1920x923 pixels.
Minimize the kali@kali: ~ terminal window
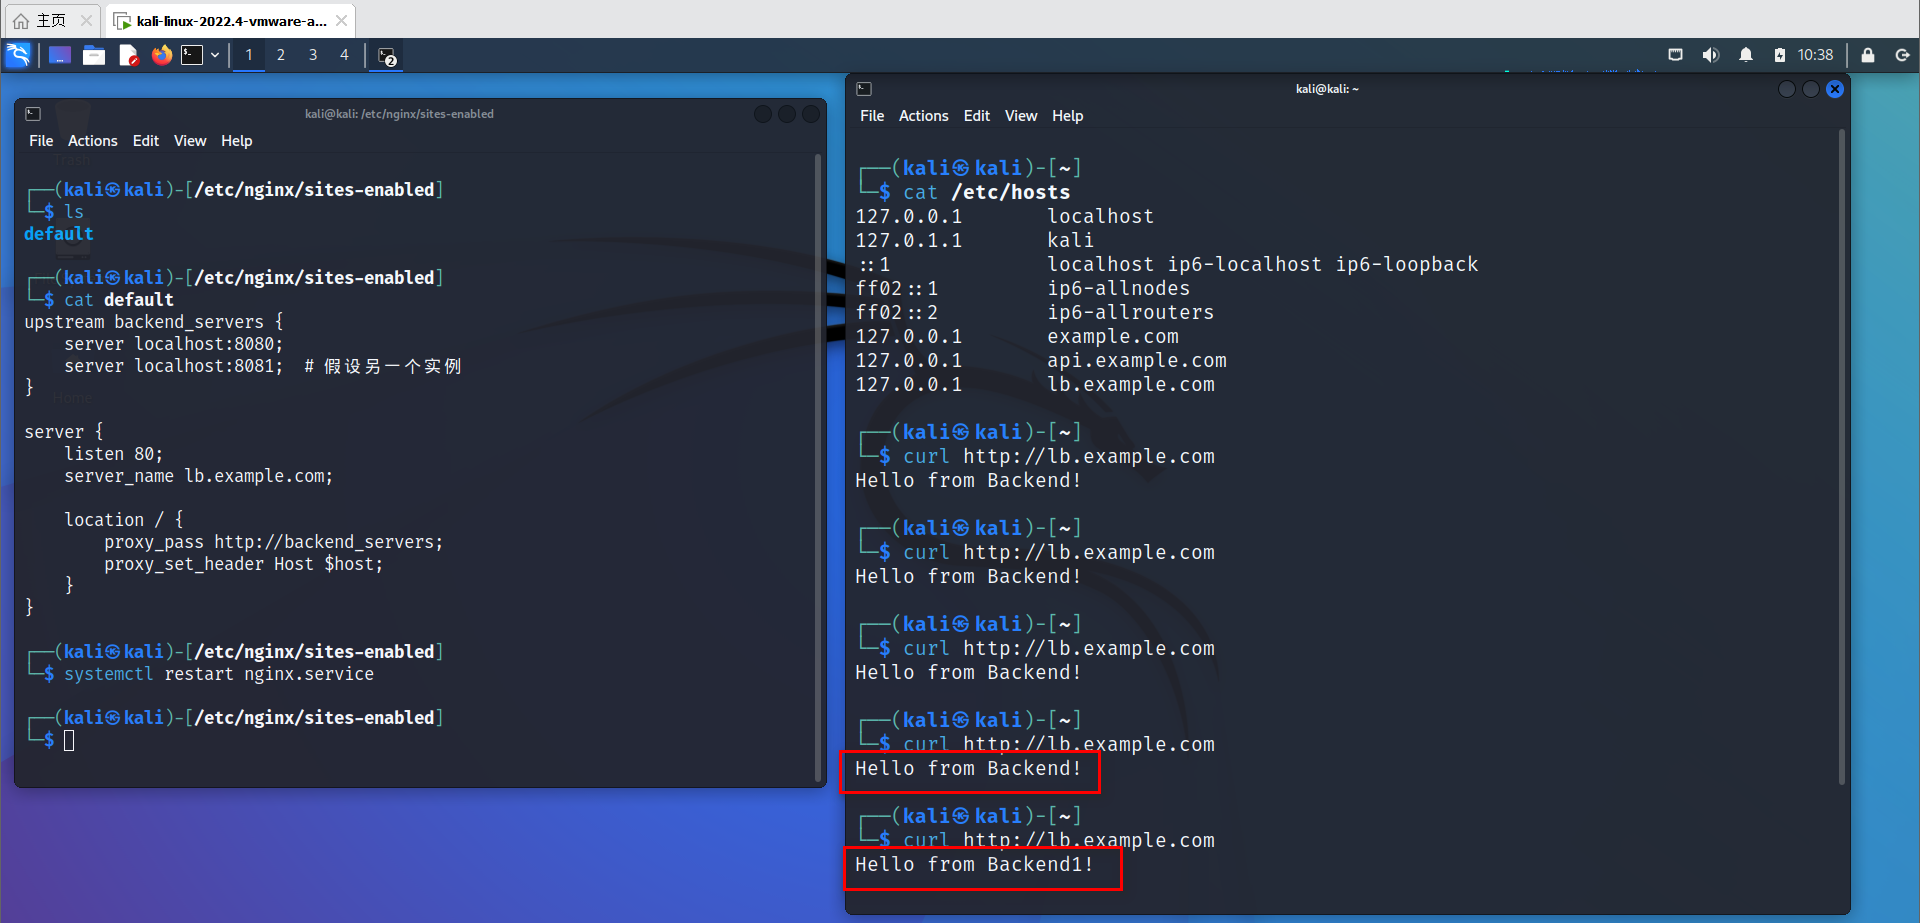(x=1787, y=89)
